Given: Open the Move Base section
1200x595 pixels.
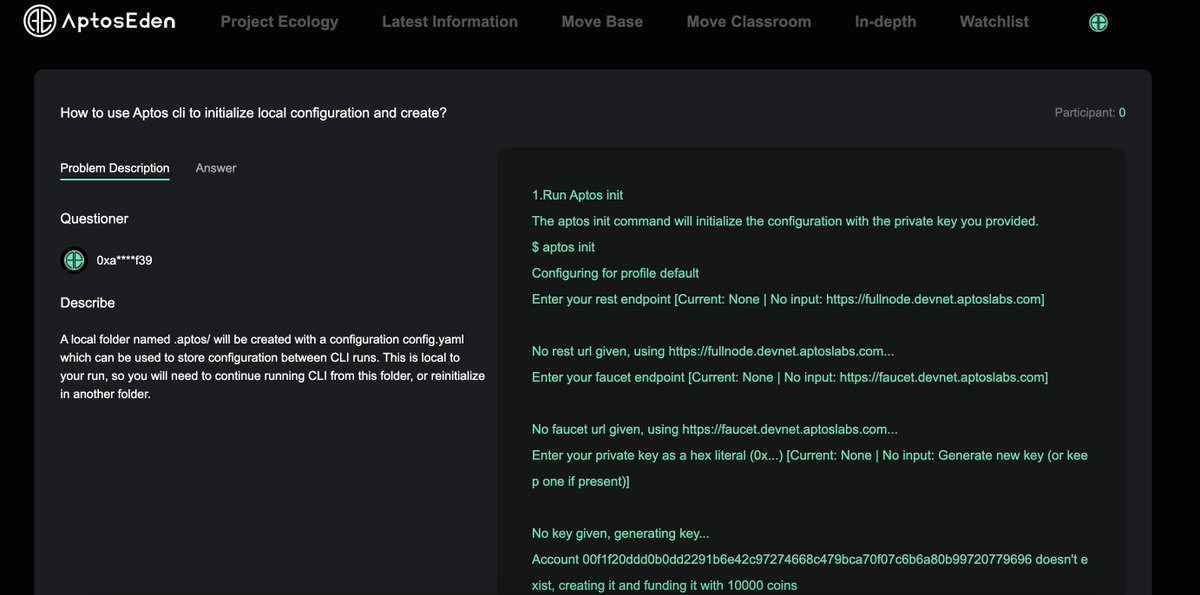Looking at the screenshot, I should pos(602,21).
